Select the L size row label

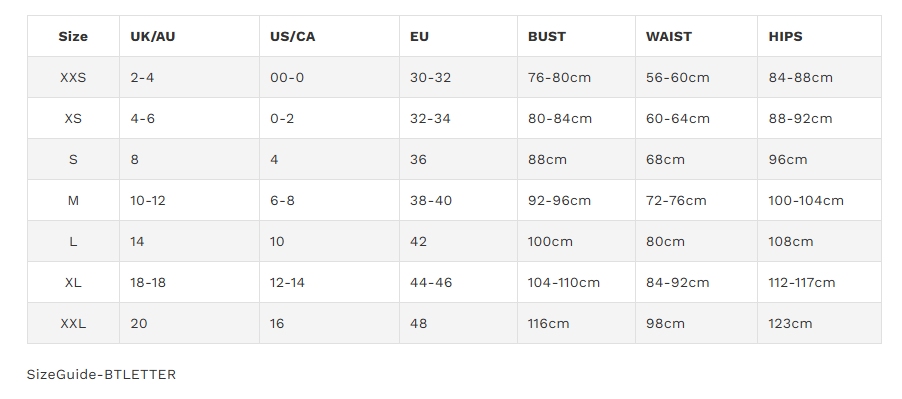[x=73, y=241]
